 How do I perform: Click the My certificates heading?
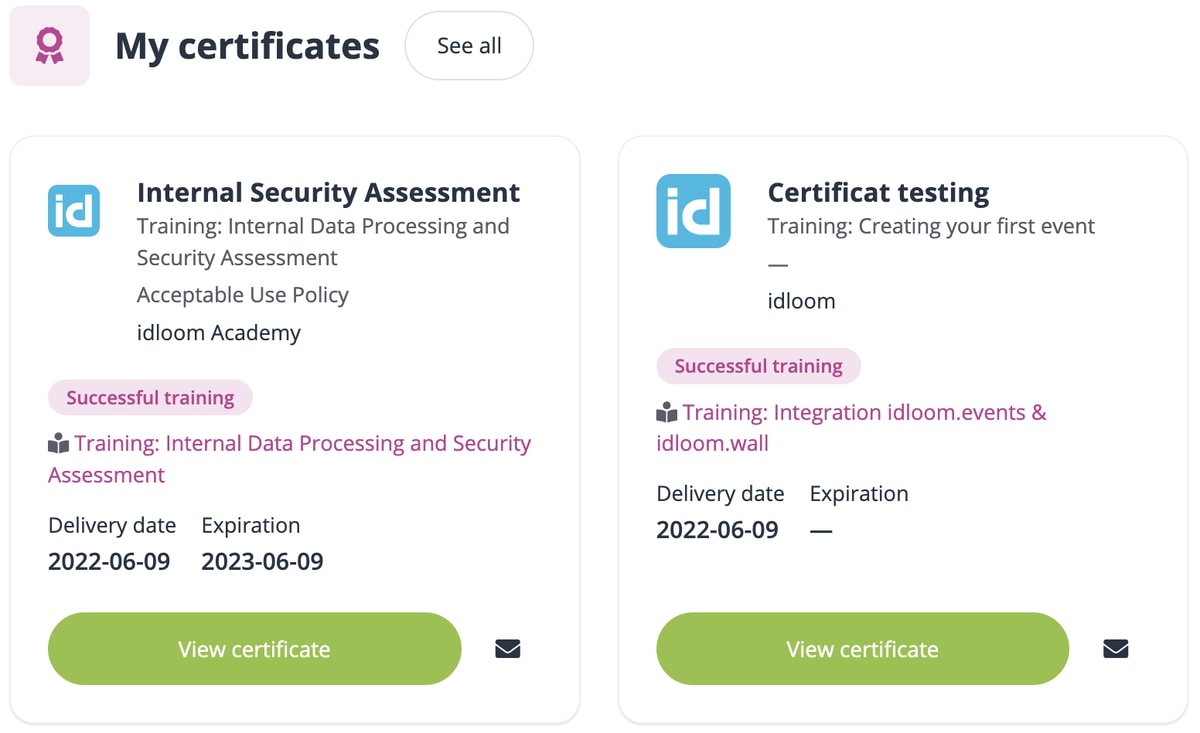click(x=246, y=45)
